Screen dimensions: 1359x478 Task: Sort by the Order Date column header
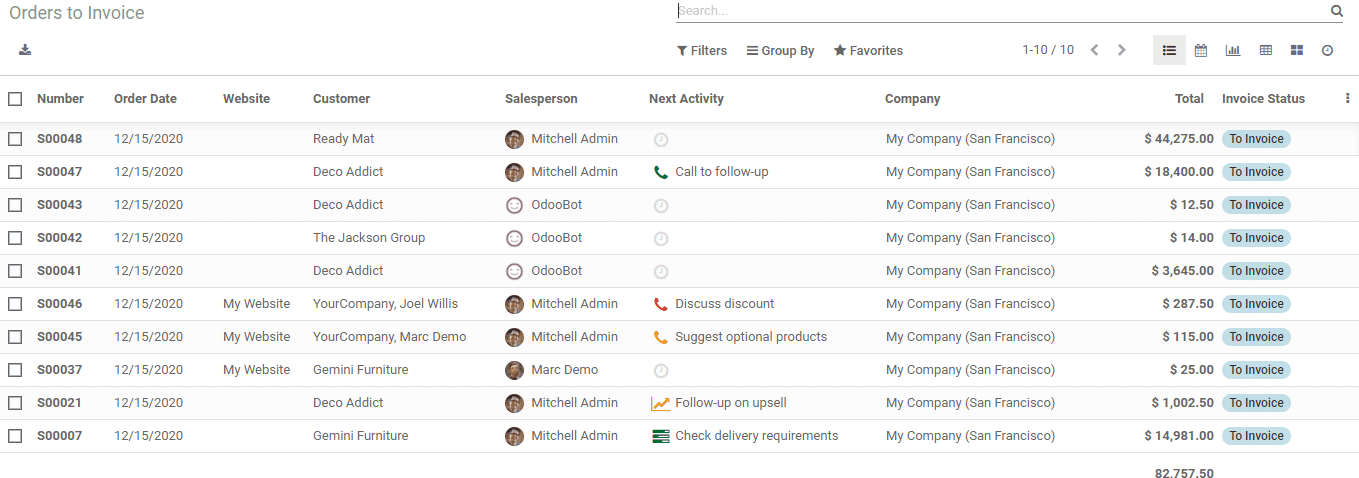pyautogui.click(x=145, y=99)
